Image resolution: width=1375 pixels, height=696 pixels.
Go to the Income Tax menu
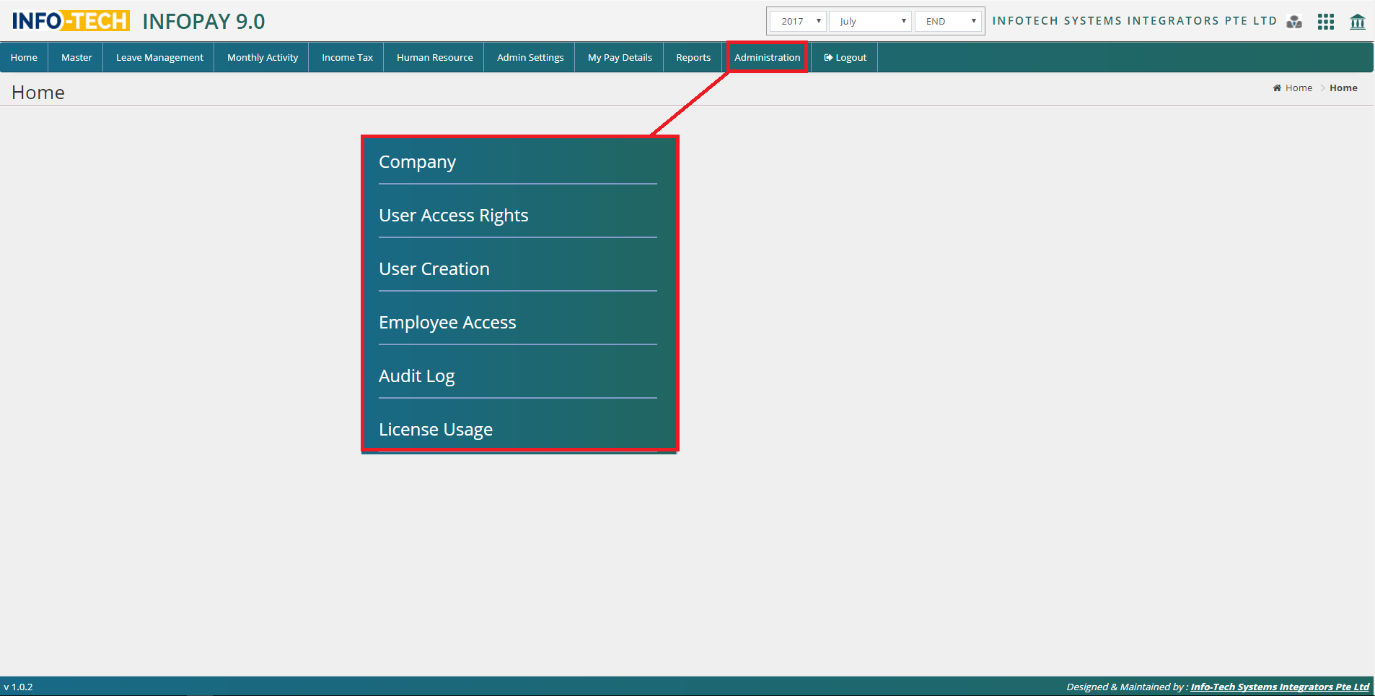click(x=347, y=58)
